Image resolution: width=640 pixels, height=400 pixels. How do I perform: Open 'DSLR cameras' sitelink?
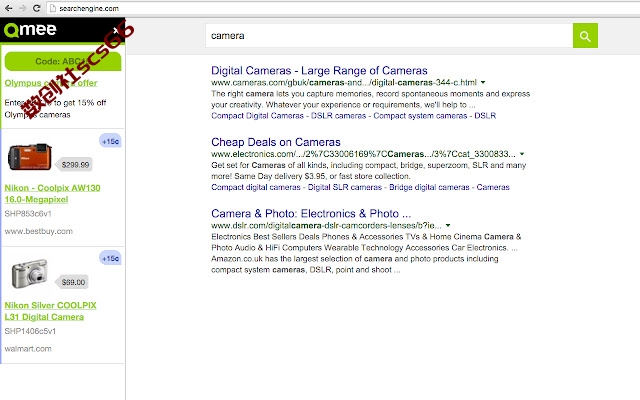coord(338,116)
